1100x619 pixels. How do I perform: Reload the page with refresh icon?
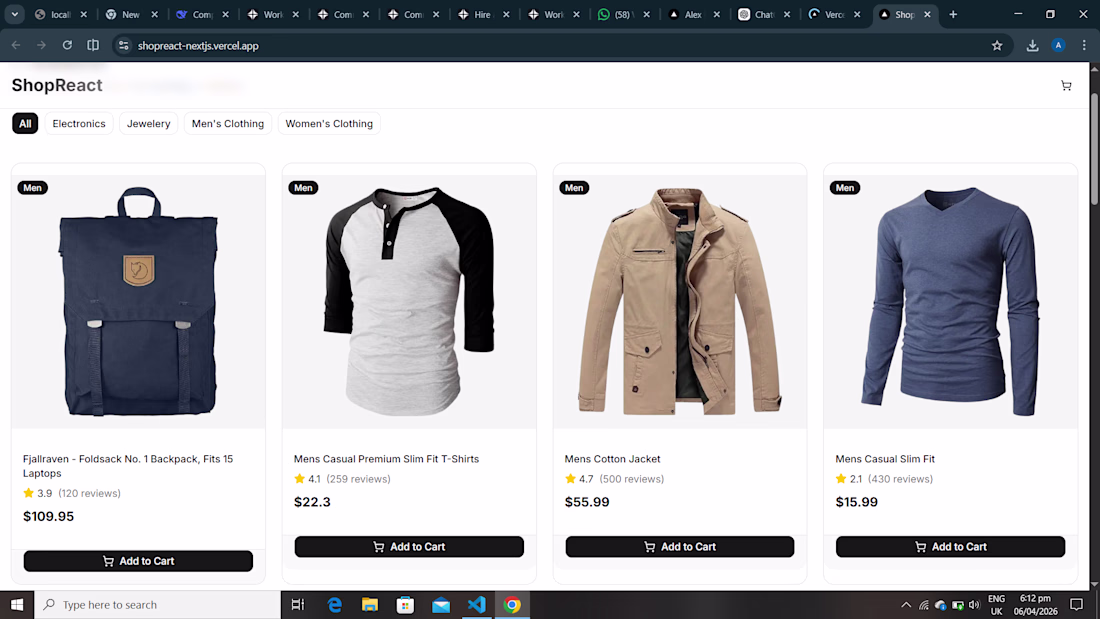67,46
